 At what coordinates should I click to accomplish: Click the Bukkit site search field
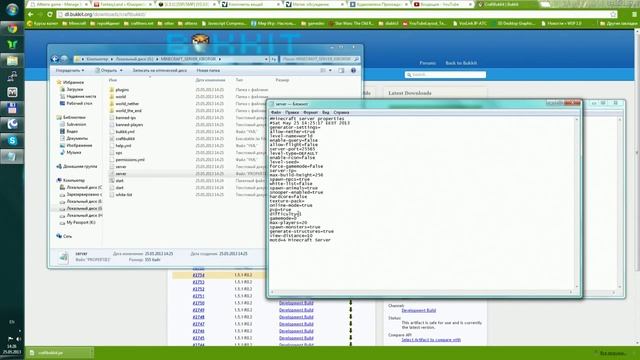445,75
